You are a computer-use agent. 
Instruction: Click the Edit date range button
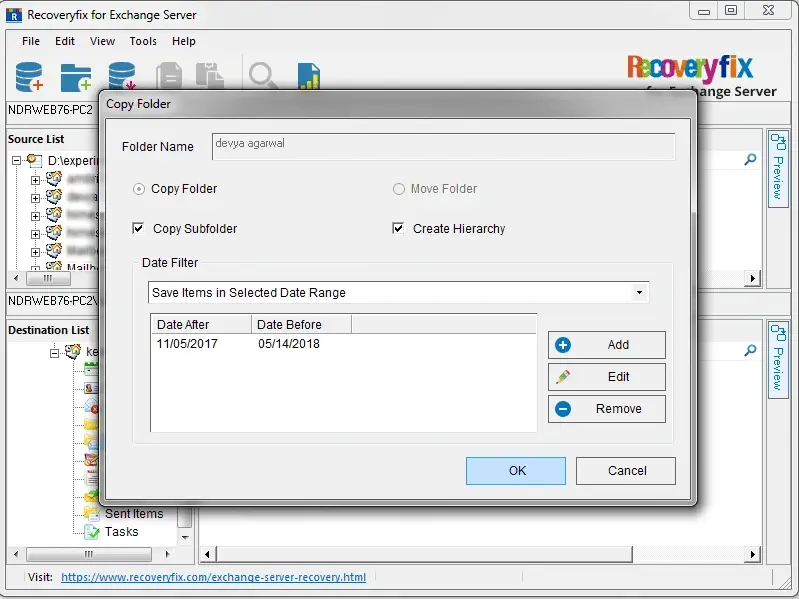[x=606, y=377]
